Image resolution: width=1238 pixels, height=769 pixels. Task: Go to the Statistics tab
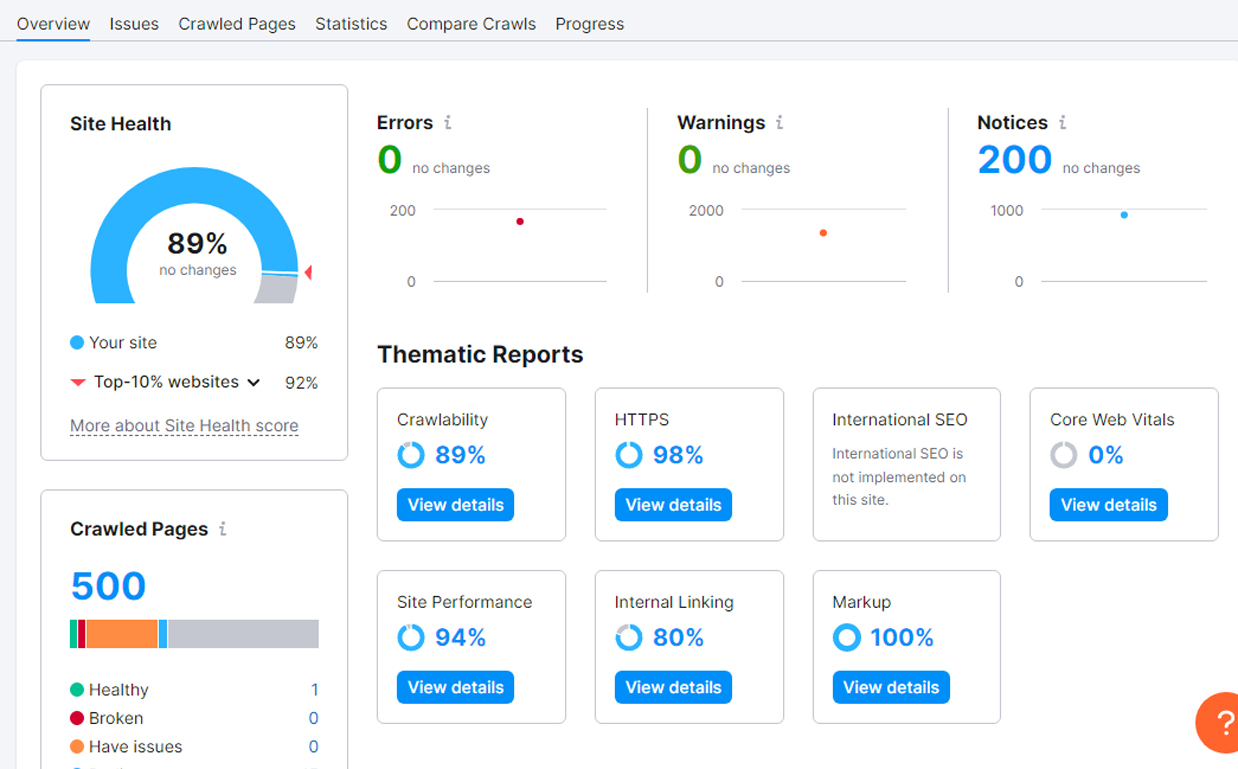[351, 24]
